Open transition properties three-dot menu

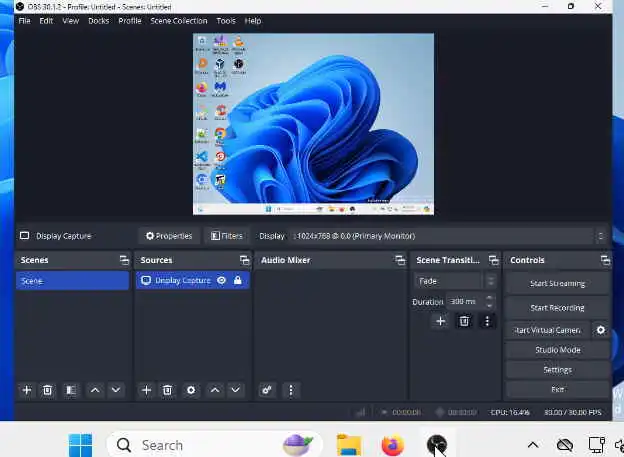pos(487,321)
